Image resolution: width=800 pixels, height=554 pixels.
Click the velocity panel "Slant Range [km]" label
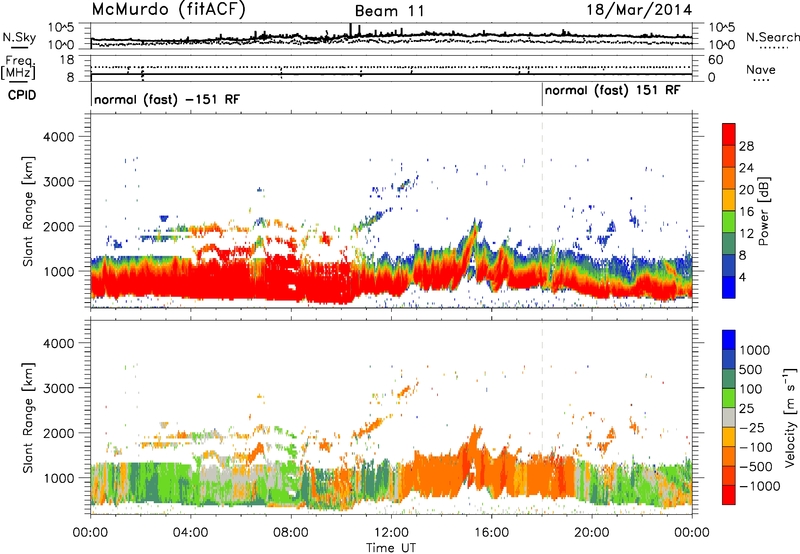(28, 417)
